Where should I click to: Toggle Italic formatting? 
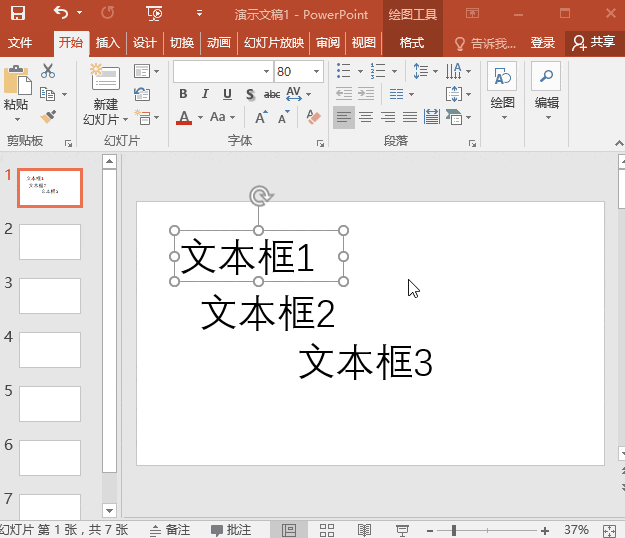point(205,94)
